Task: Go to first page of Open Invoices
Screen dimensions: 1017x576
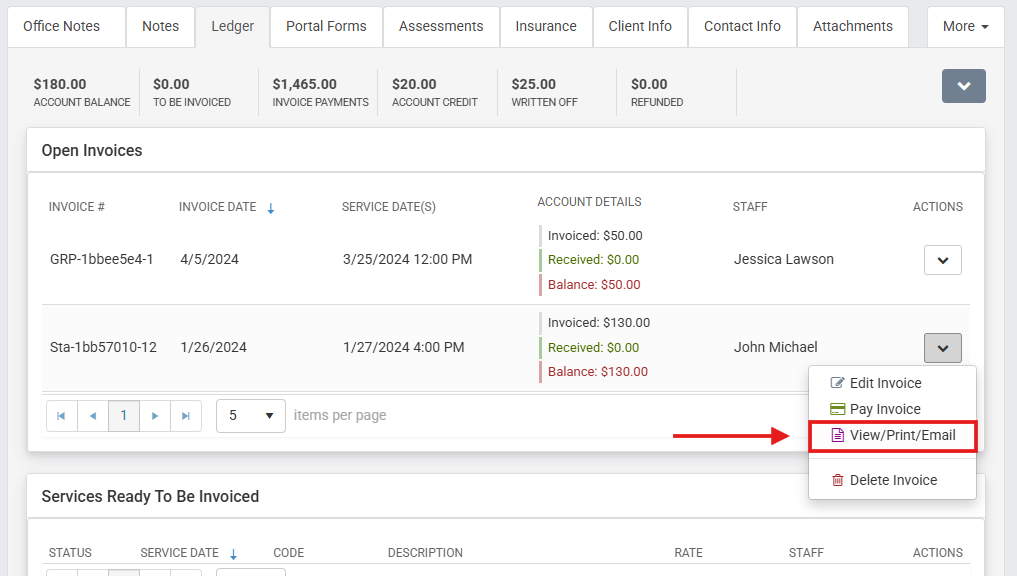Action: tap(62, 416)
